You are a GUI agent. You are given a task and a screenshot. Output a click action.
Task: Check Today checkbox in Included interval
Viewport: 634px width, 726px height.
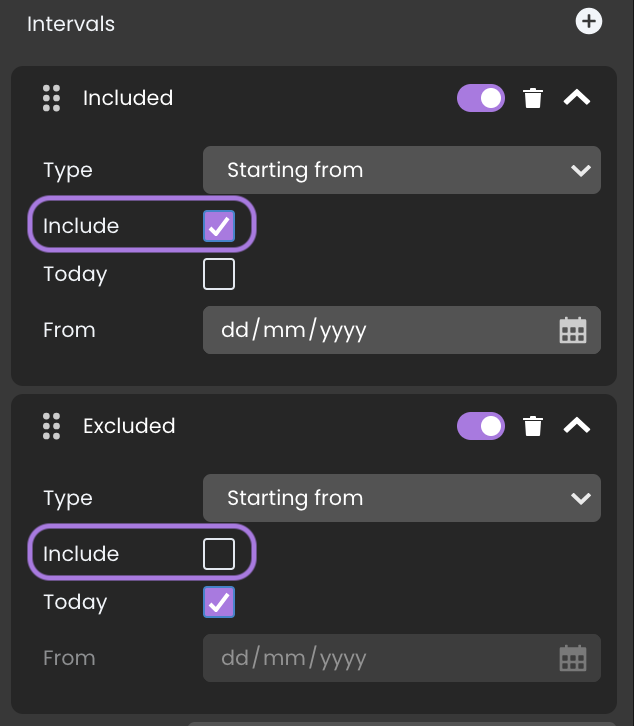pyautogui.click(x=219, y=274)
